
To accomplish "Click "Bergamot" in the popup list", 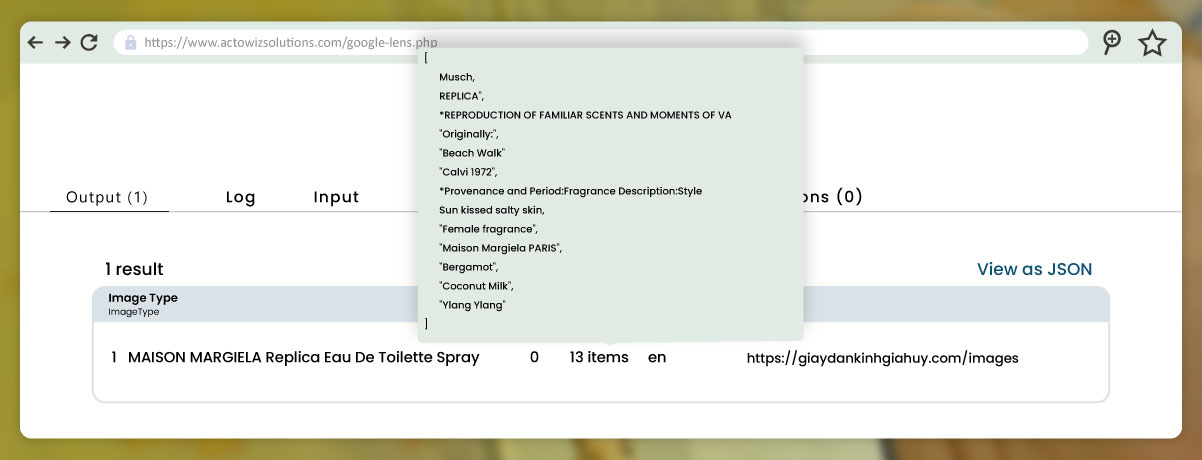I will pos(469,267).
